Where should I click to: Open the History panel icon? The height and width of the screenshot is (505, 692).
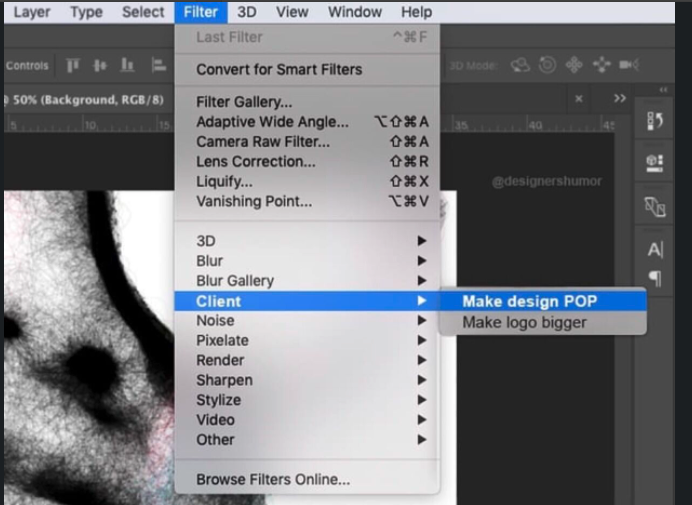(654, 121)
